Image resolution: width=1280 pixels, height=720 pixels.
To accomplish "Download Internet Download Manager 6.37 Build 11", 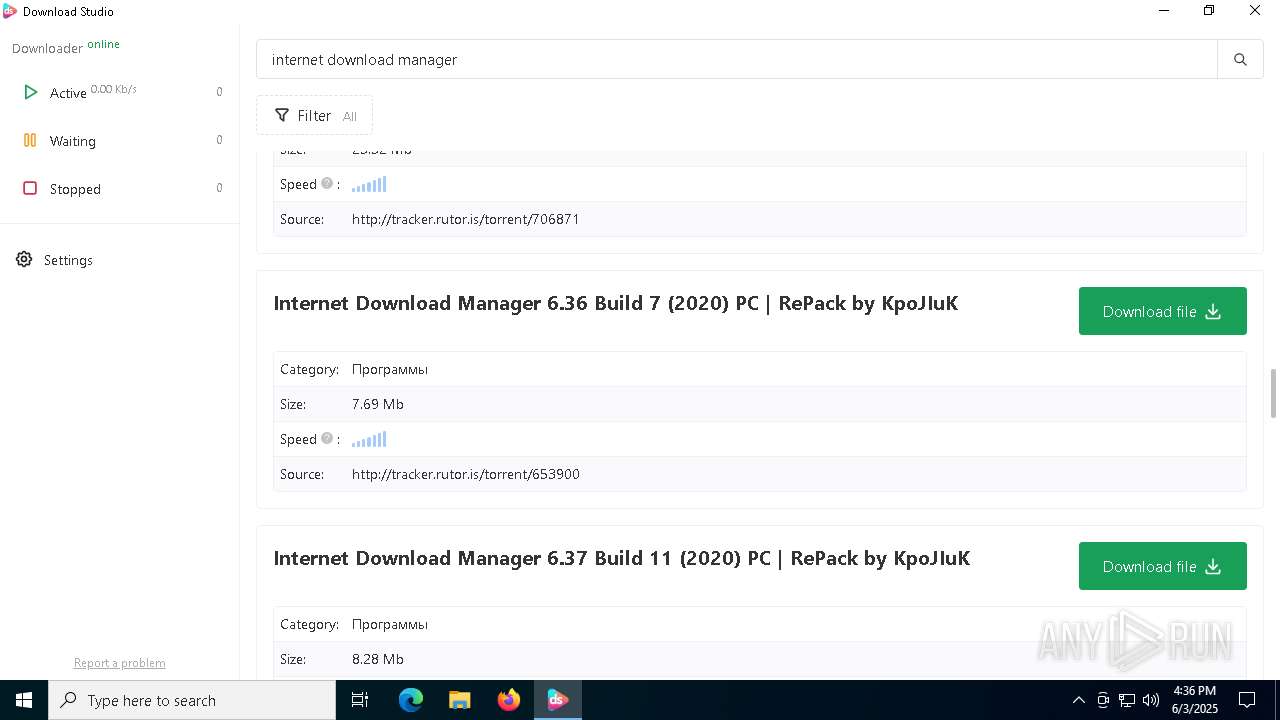I will 1162,566.
